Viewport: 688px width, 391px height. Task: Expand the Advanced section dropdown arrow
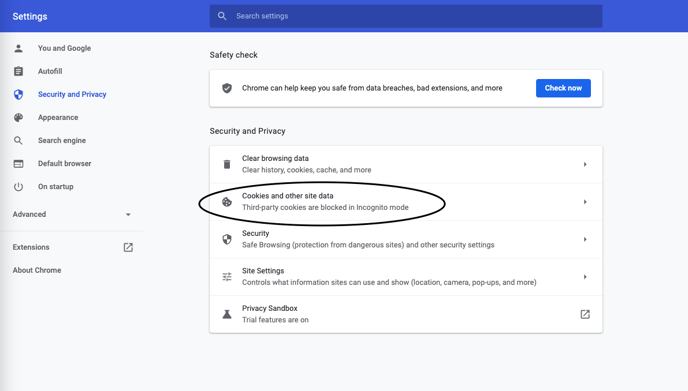(x=128, y=215)
